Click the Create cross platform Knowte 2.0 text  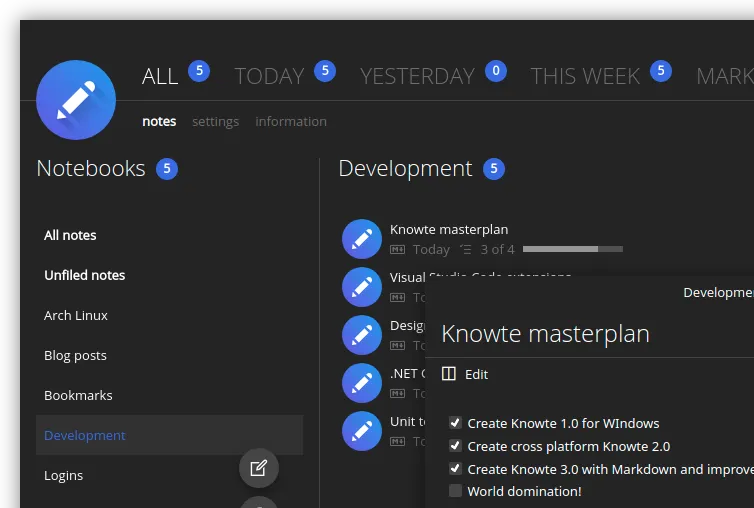[x=568, y=446]
